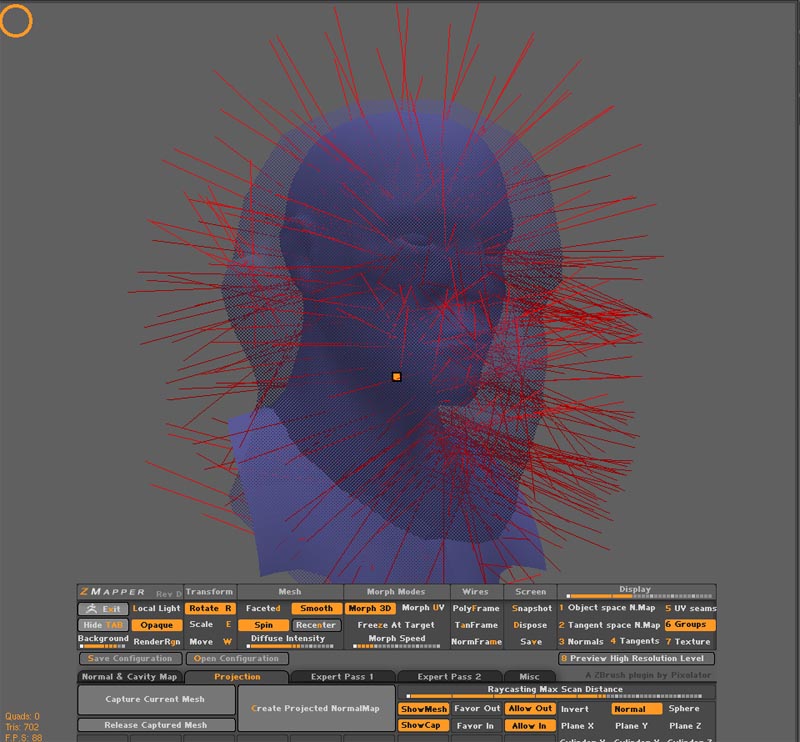The width and height of the screenshot is (800, 742).
Task: Turn off Allow Out raycasting
Action: point(529,709)
